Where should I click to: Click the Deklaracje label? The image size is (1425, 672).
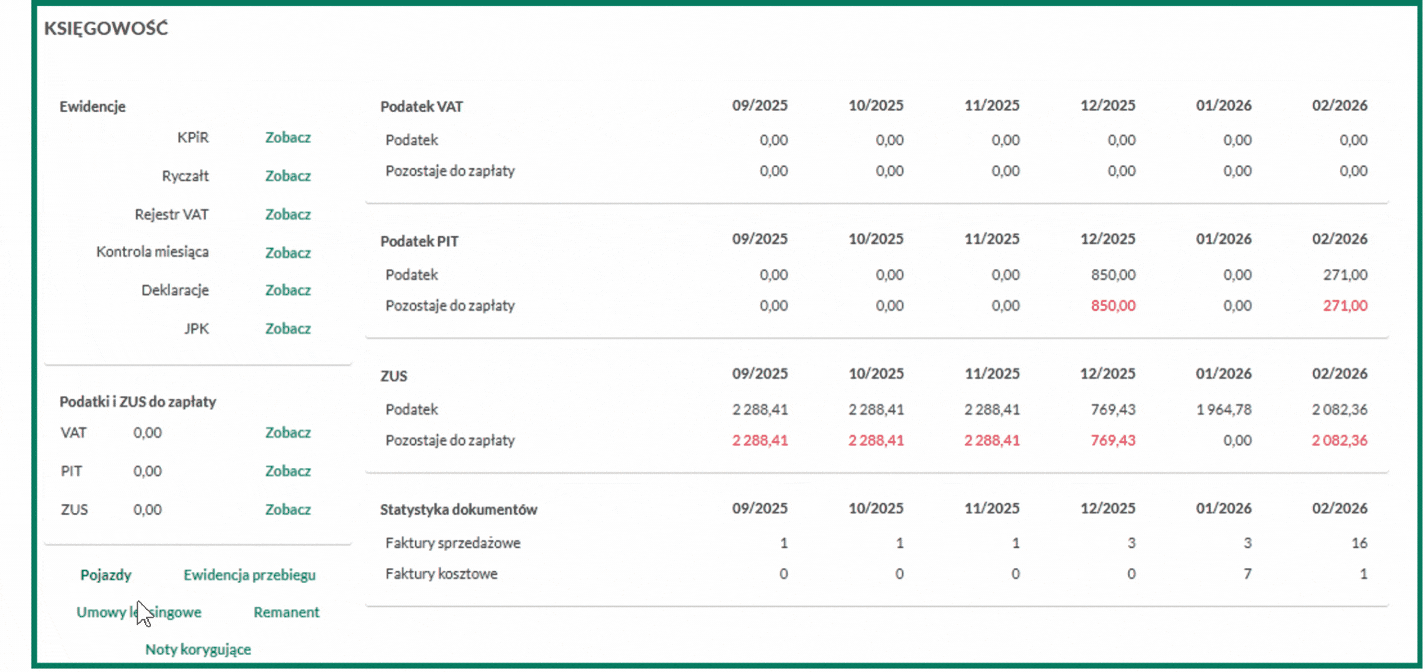coord(175,290)
